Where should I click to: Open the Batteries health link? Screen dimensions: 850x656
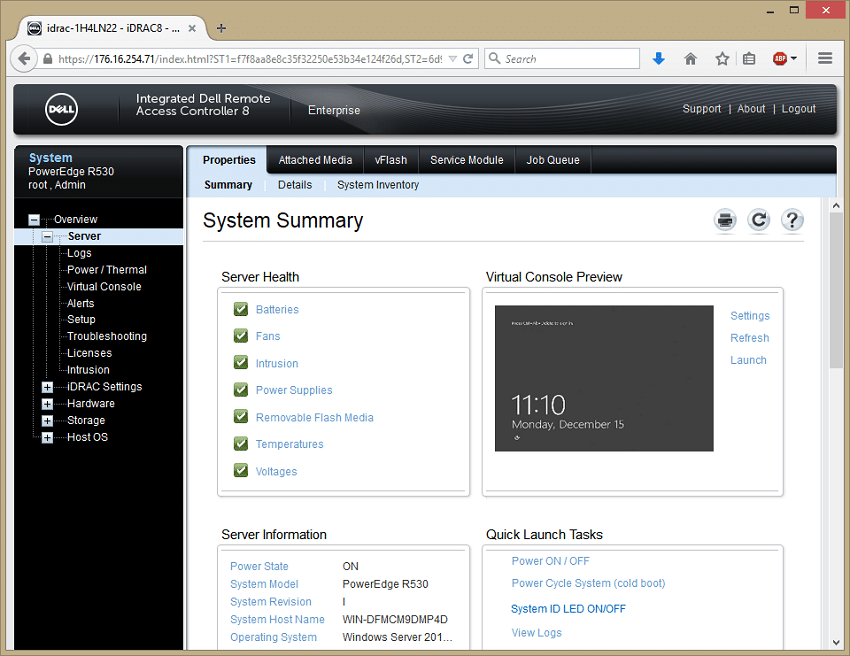(277, 310)
